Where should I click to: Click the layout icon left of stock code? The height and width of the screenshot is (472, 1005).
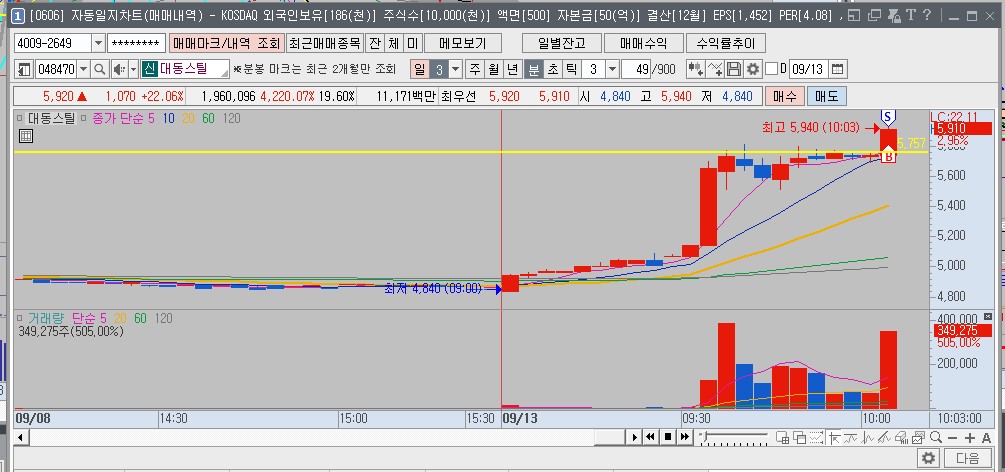click(x=24, y=69)
